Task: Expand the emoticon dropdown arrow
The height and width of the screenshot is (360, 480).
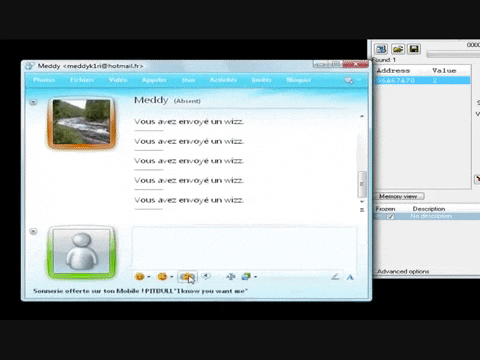Action: [149, 277]
